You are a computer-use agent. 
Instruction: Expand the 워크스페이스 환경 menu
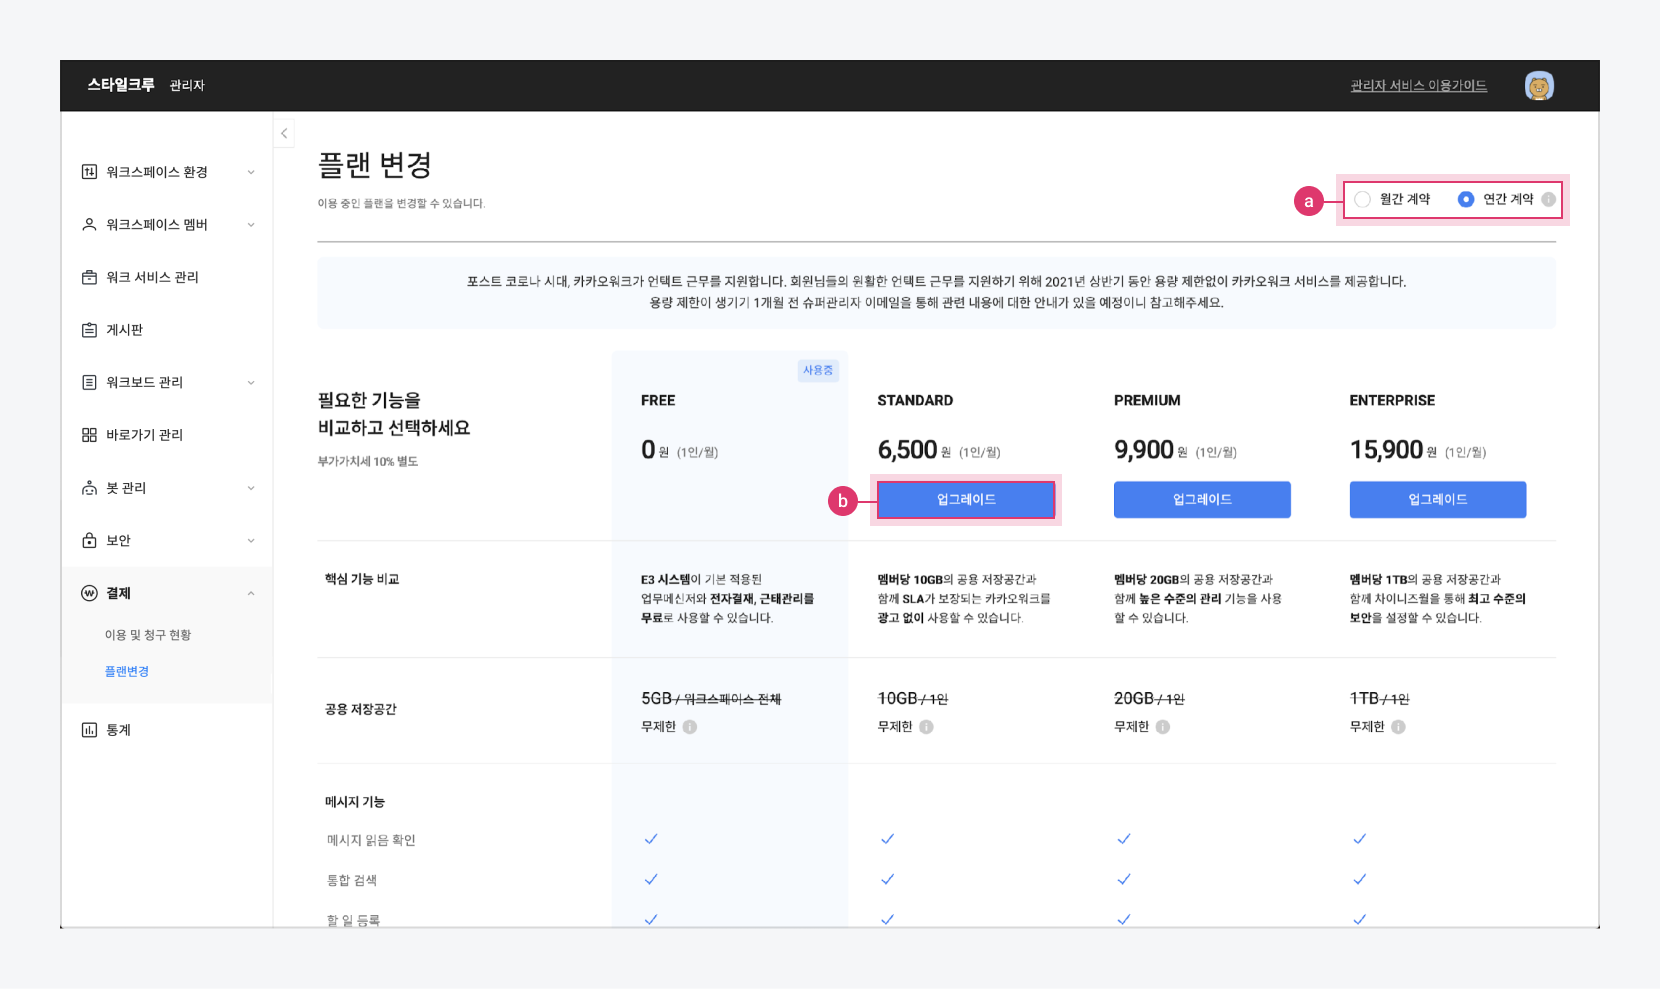(x=167, y=172)
